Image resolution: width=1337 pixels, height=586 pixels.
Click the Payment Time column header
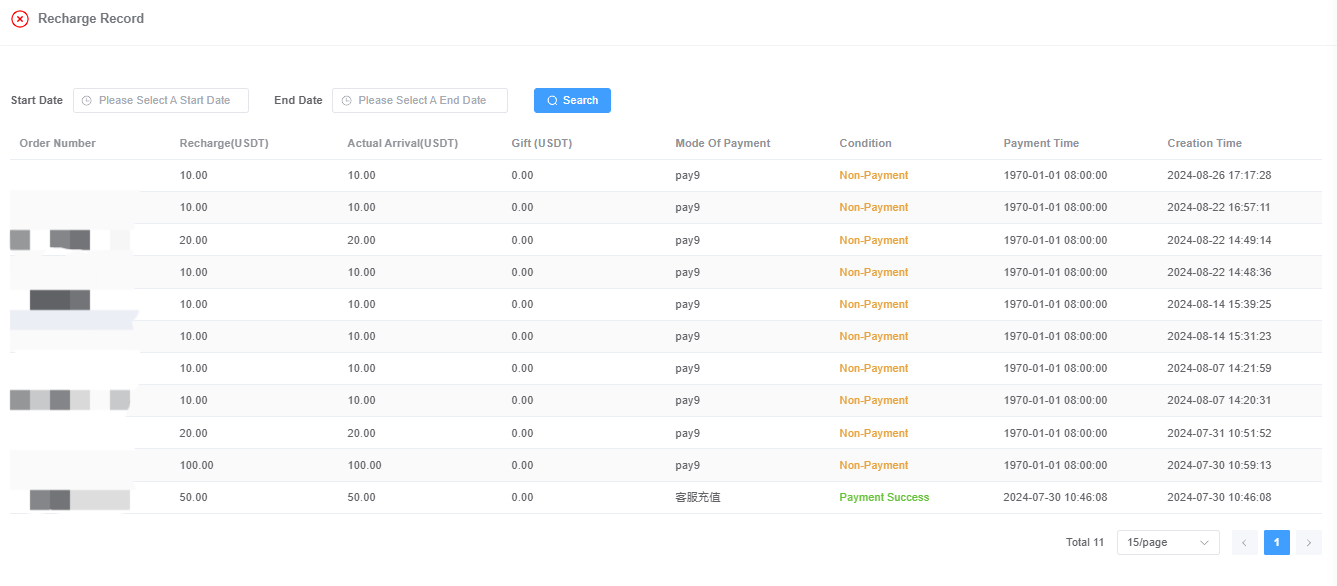pyautogui.click(x=1041, y=143)
